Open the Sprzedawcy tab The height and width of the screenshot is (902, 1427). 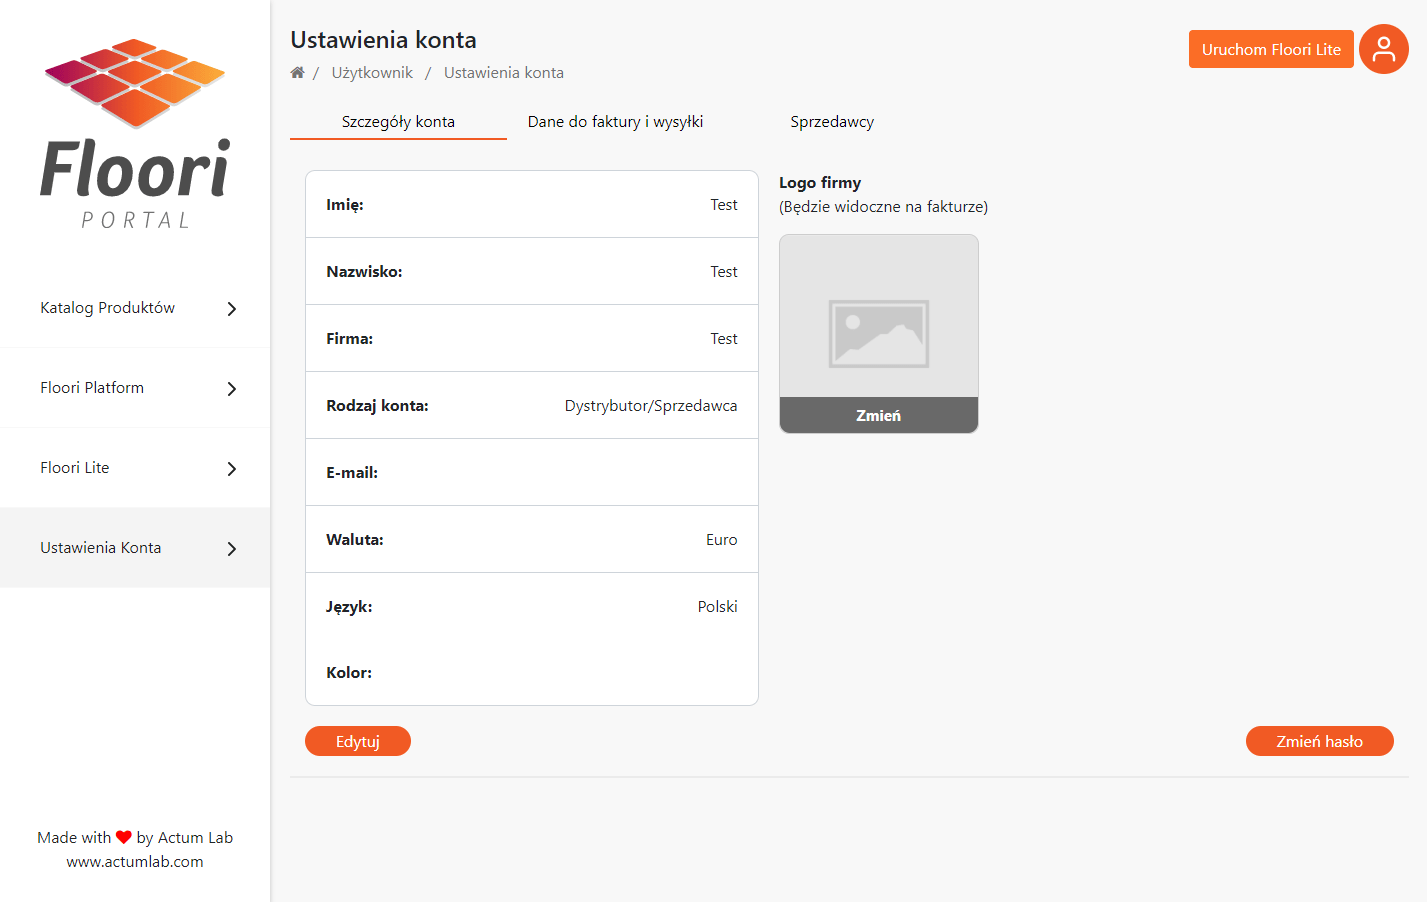(832, 122)
